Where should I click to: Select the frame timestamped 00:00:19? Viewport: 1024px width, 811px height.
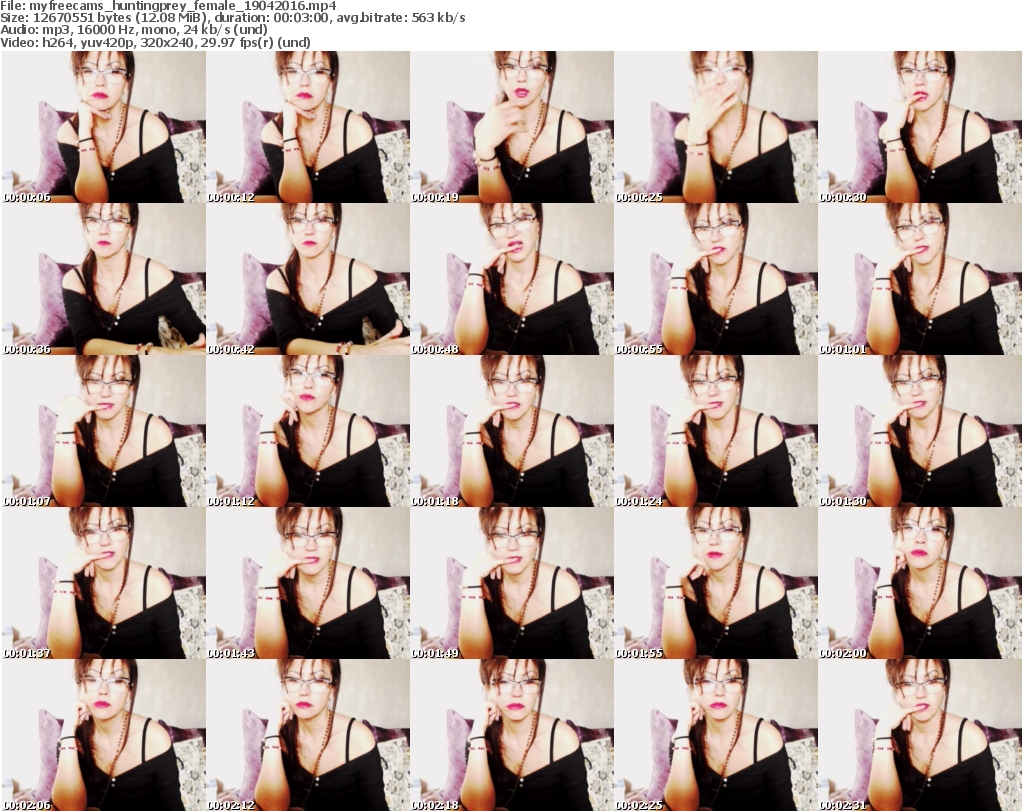click(512, 127)
